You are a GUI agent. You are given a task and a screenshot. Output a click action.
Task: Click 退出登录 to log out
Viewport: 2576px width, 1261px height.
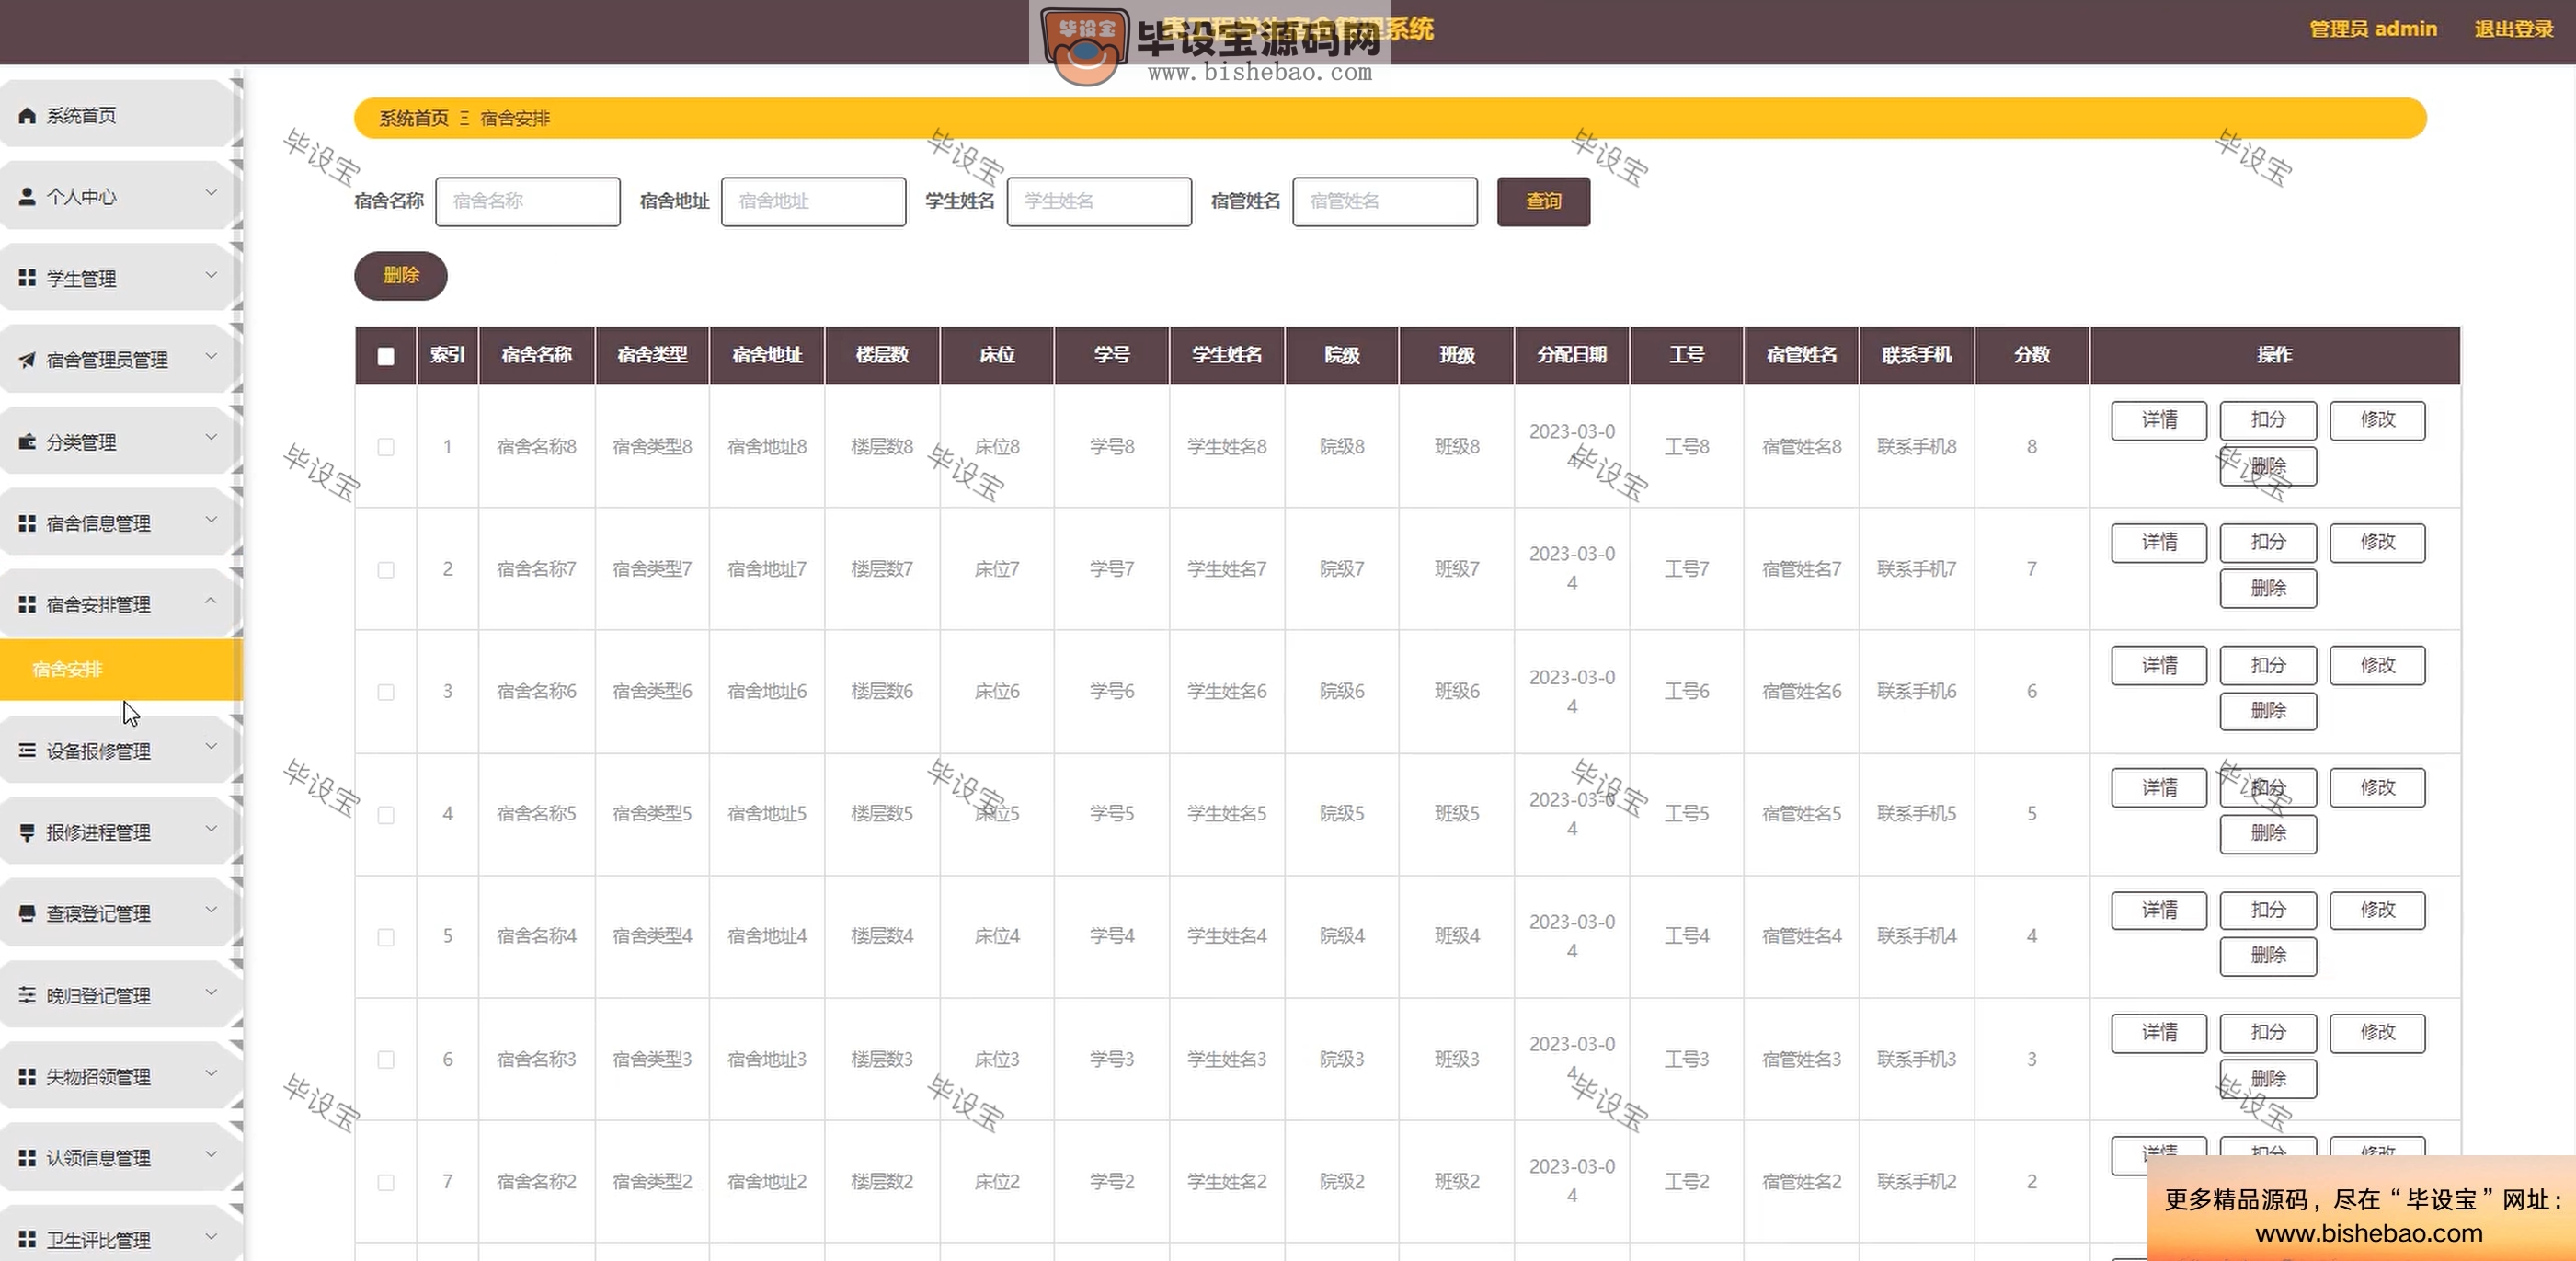point(2514,29)
